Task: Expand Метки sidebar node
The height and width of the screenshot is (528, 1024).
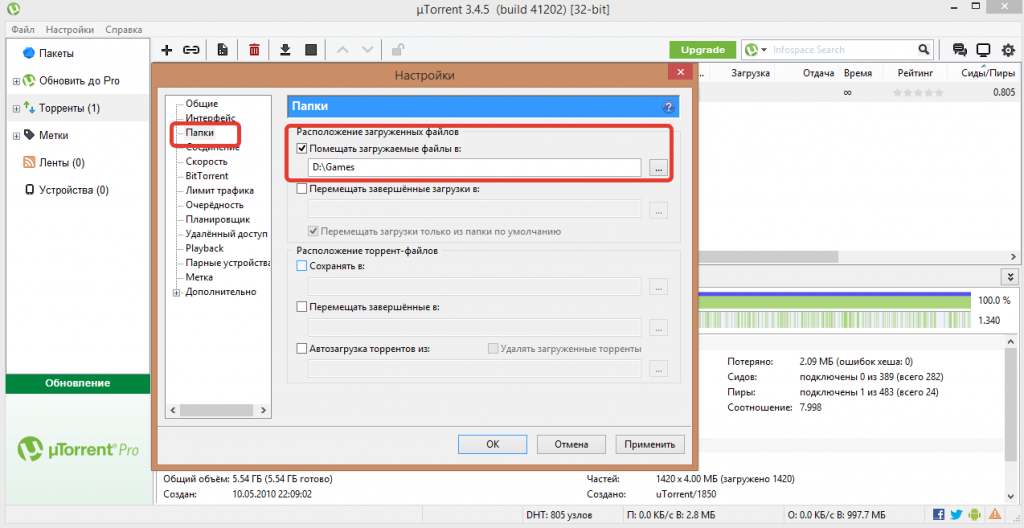Action: coord(16,136)
